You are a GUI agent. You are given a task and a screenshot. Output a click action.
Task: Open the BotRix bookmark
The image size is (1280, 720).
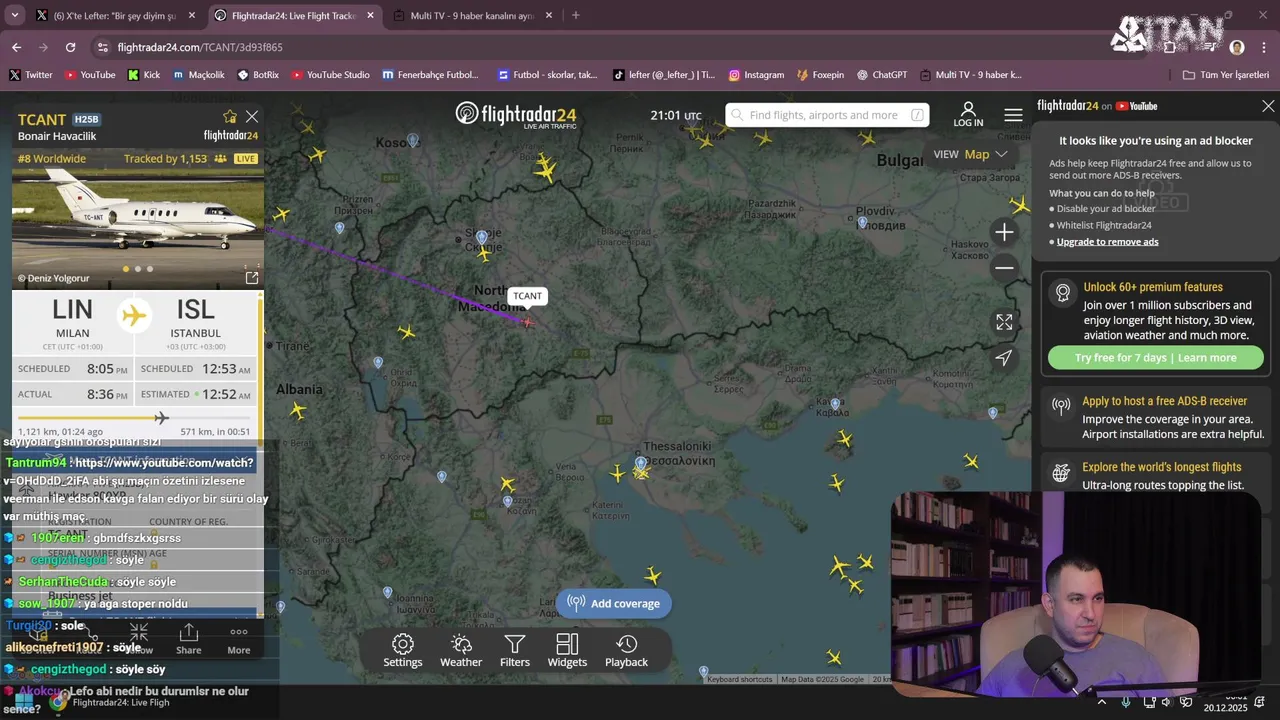[258, 75]
